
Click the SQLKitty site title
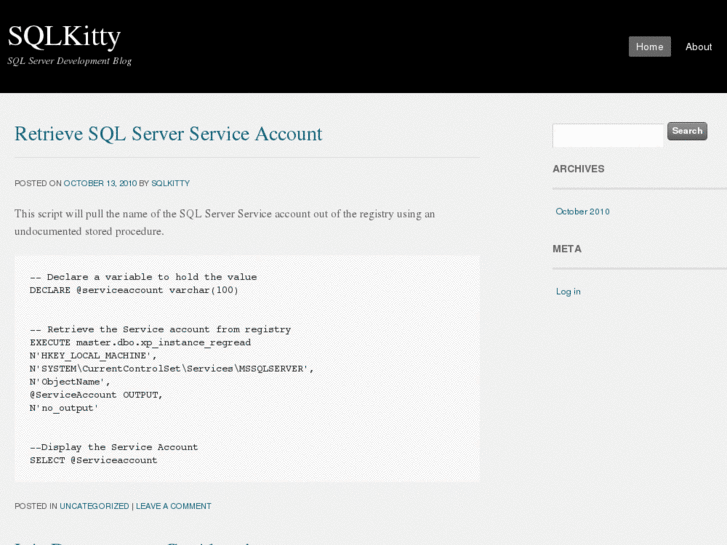[x=64, y=37]
